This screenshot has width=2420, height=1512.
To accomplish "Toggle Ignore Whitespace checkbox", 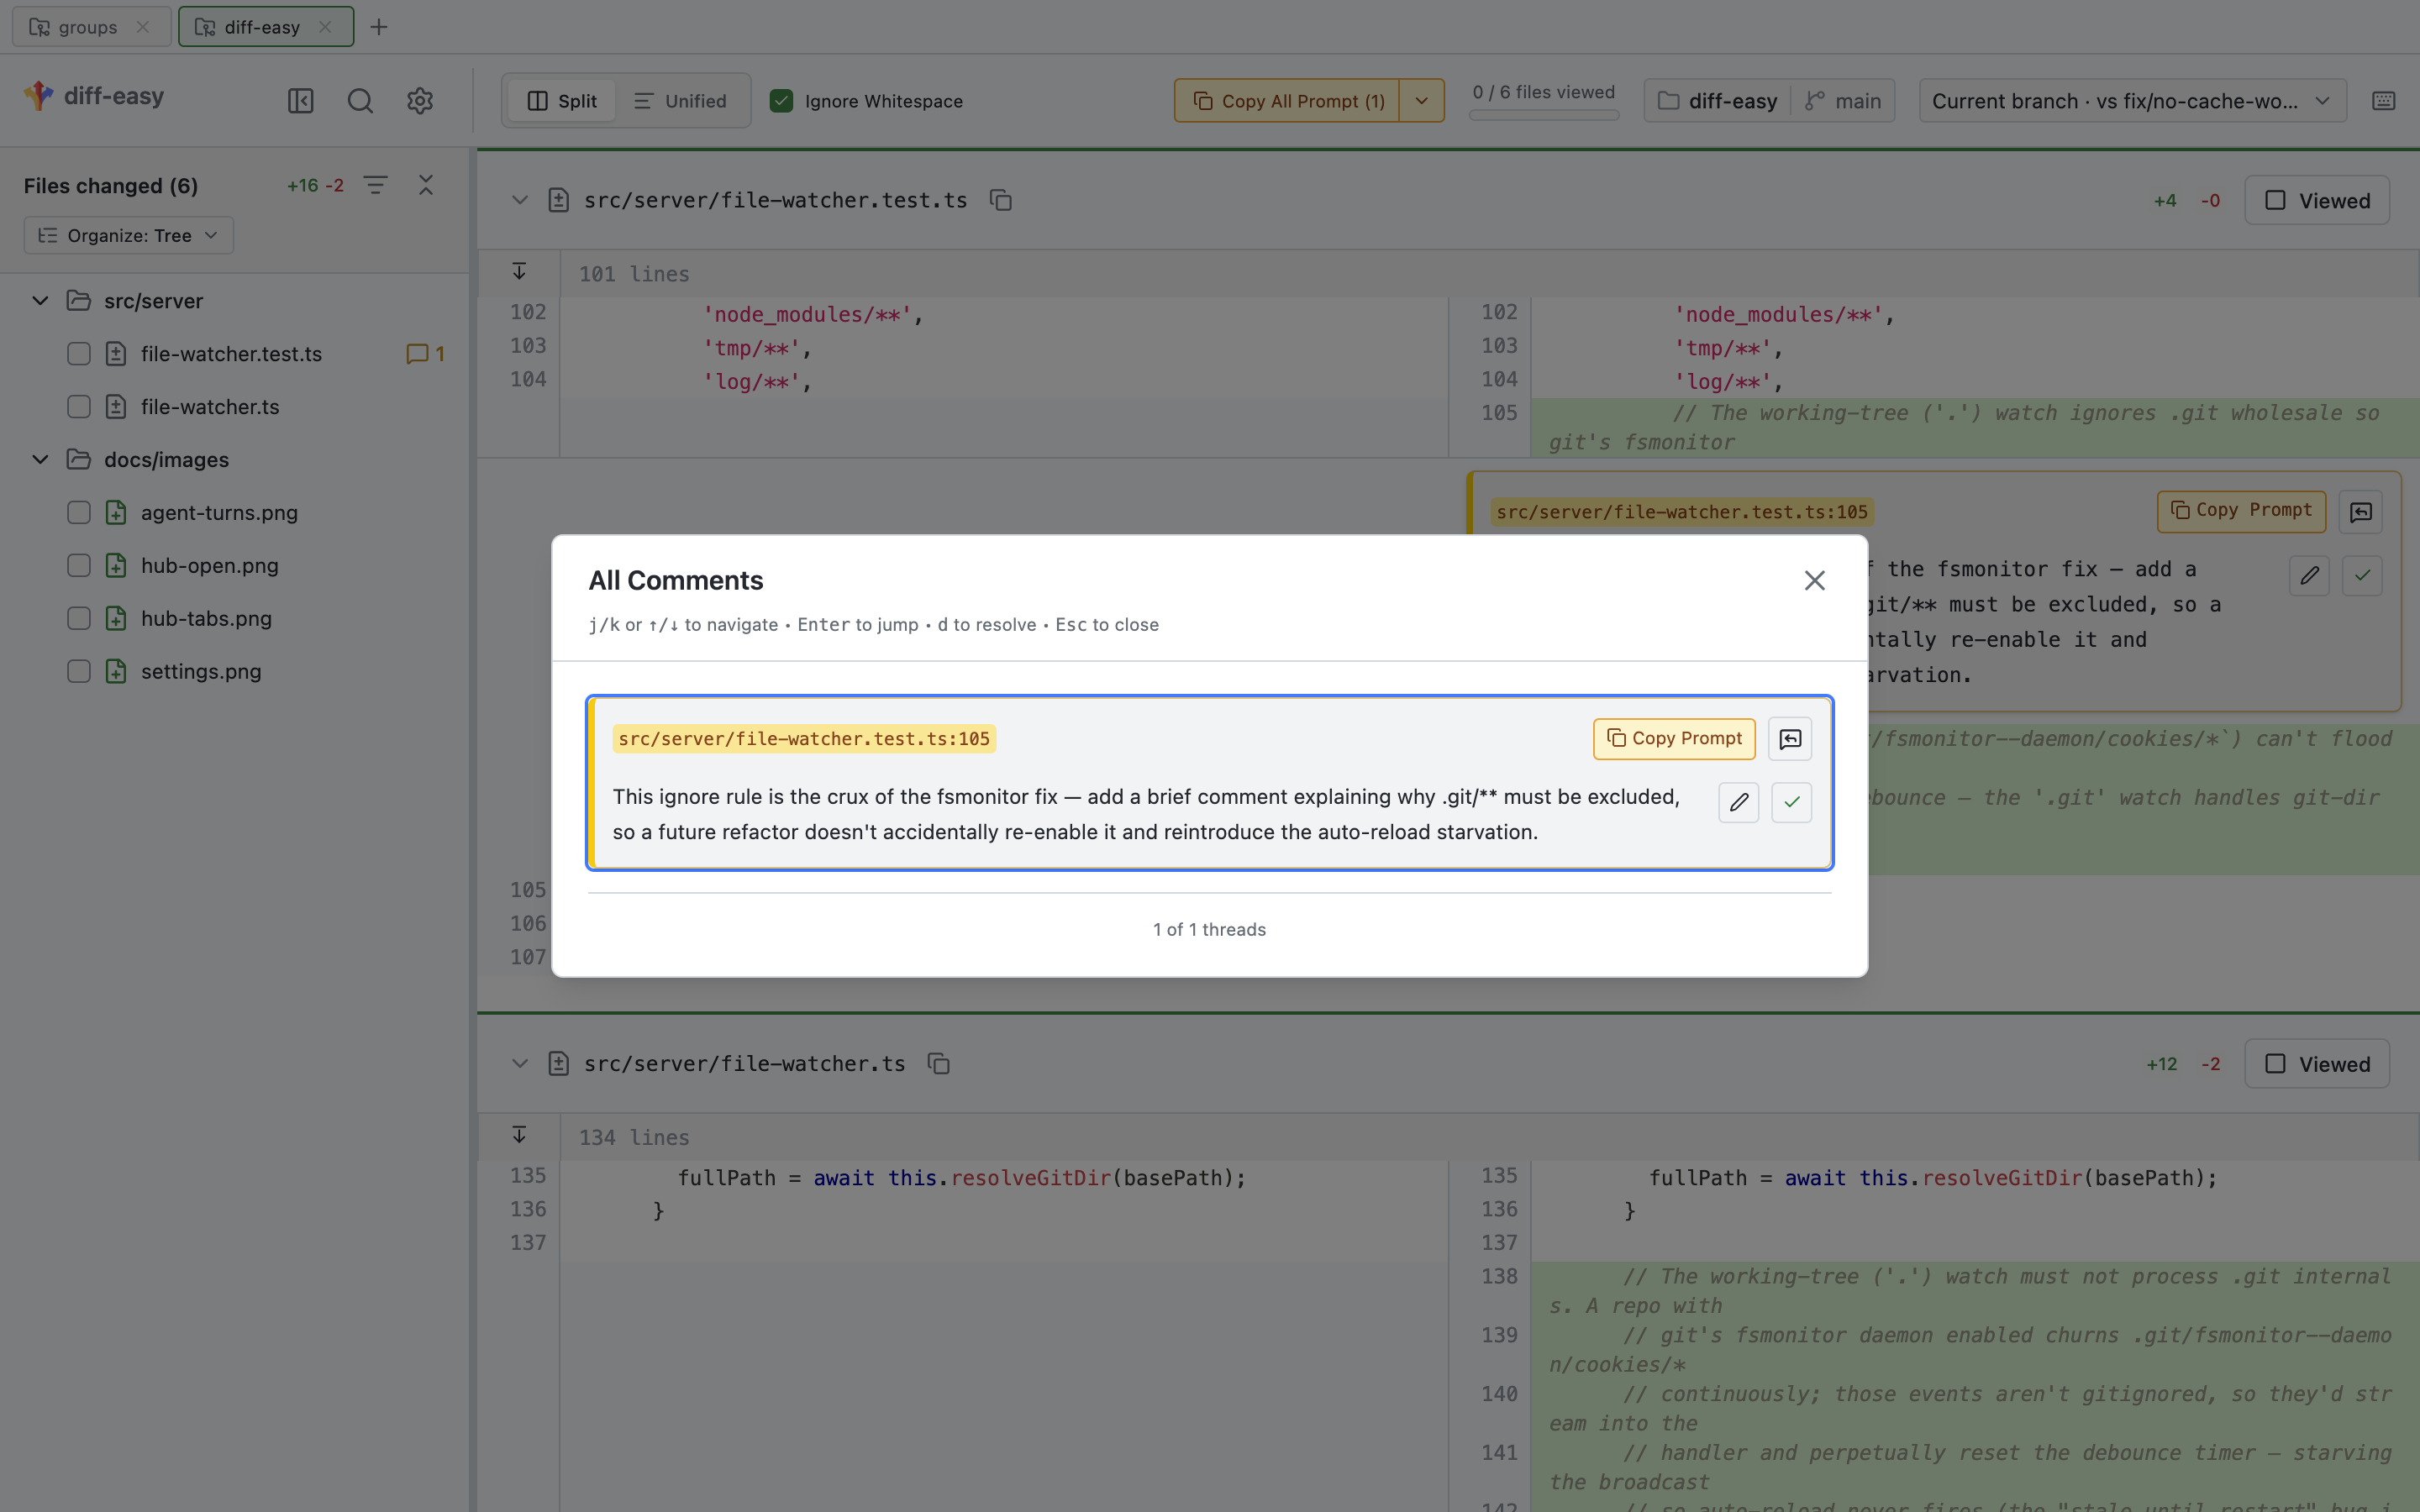I will coord(781,101).
